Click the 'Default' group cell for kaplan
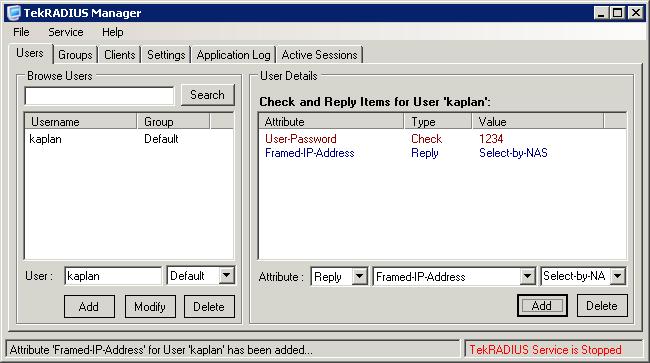650x363 pixels. click(x=161, y=139)
